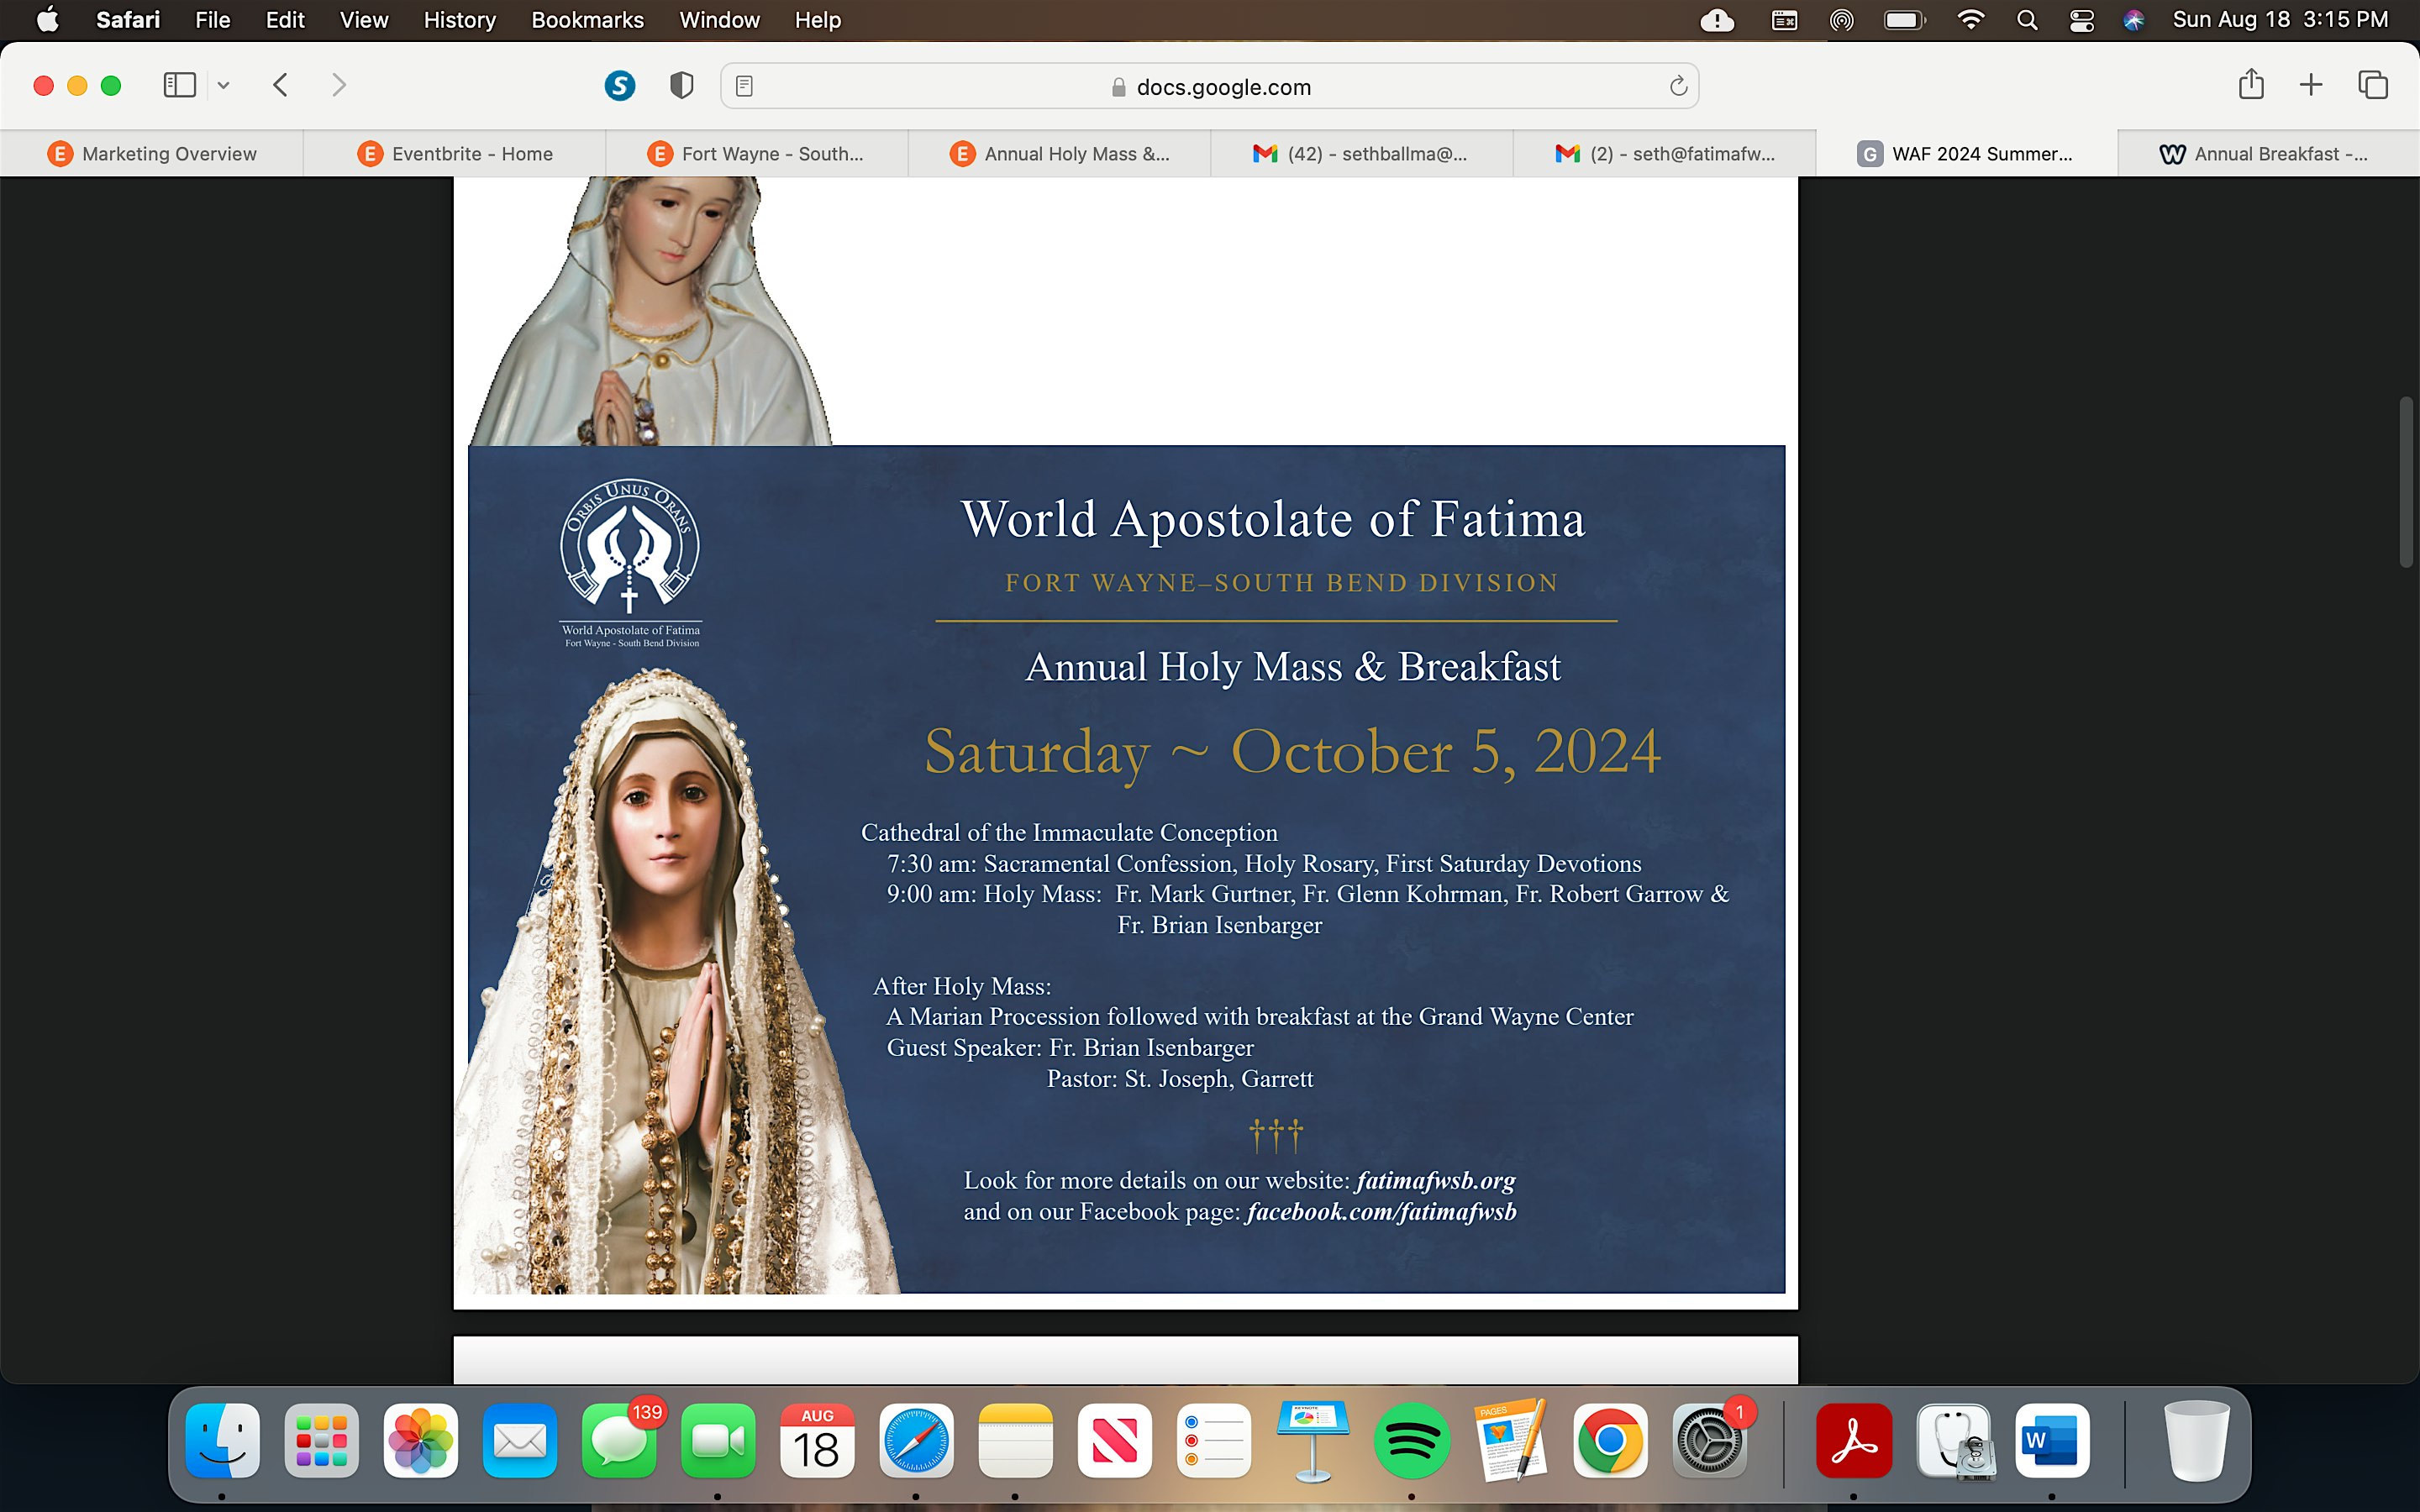Click the keyboard input menu bar icon
This screenshot has height=1512, width=2420.
click(x=1784, y=20)
